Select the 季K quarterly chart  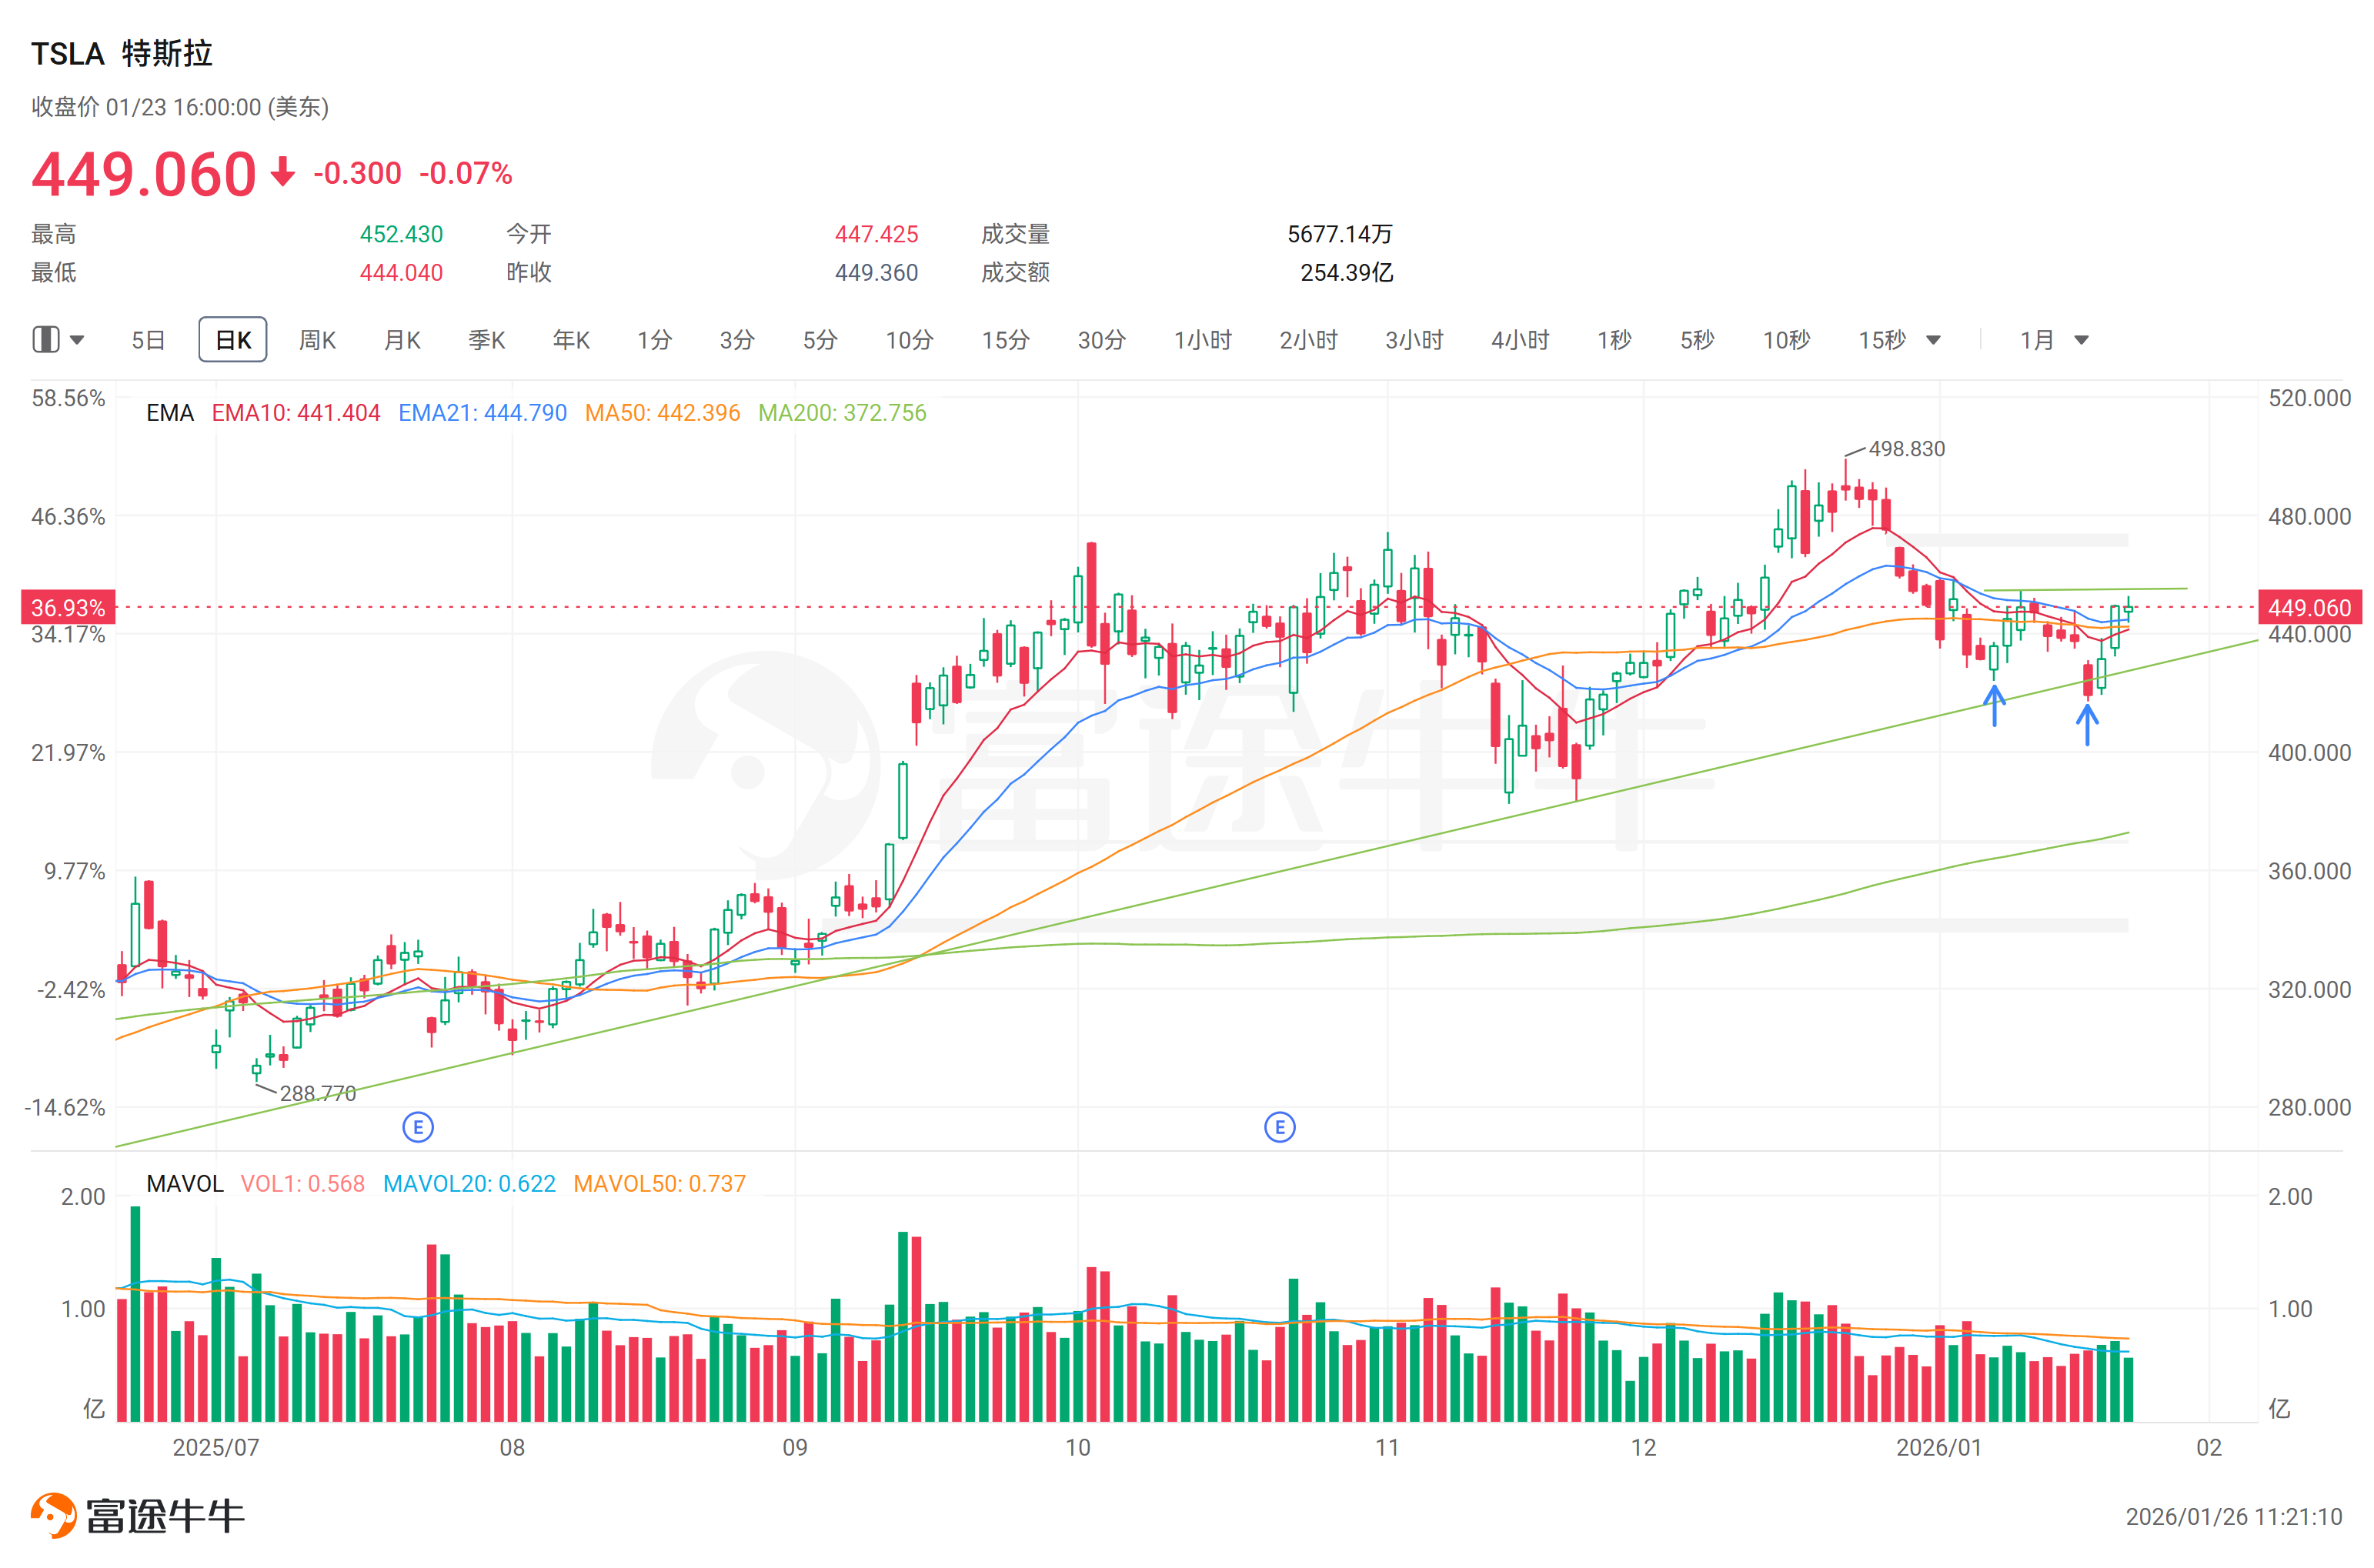coord(487,340)
